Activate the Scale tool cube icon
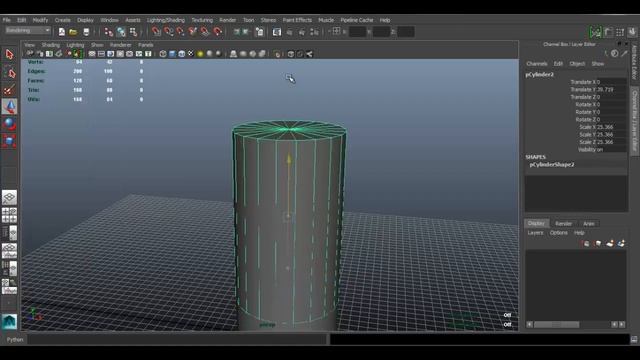The height and width of the screenshot is (360, 640). [9, 141]
